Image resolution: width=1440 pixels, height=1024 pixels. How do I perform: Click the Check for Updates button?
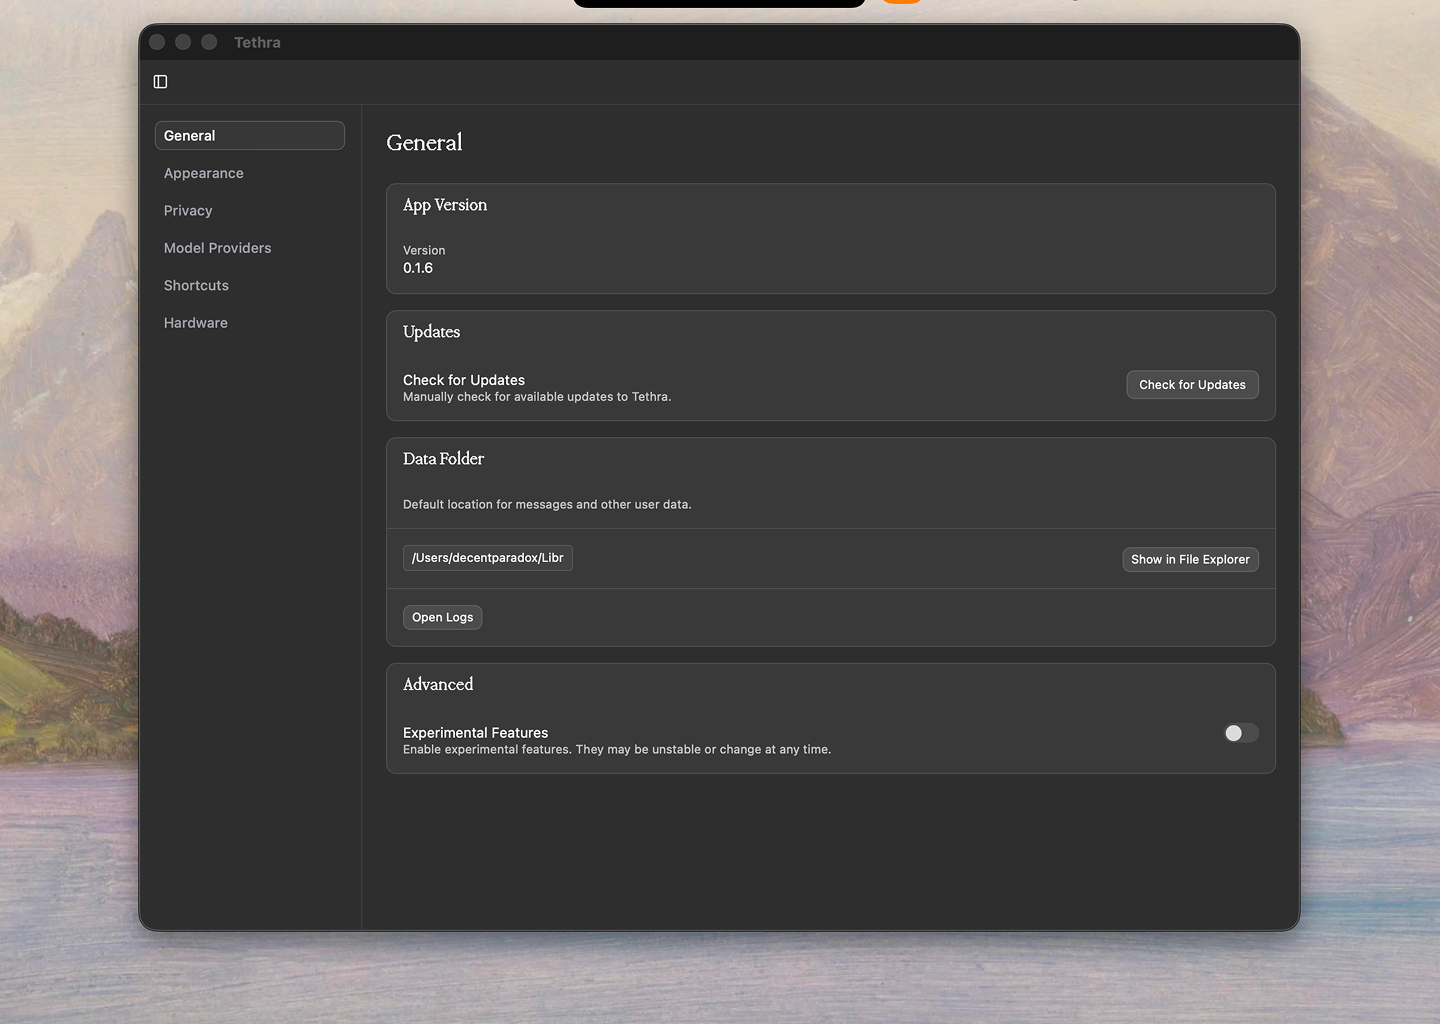click(x=1192, y=384)
